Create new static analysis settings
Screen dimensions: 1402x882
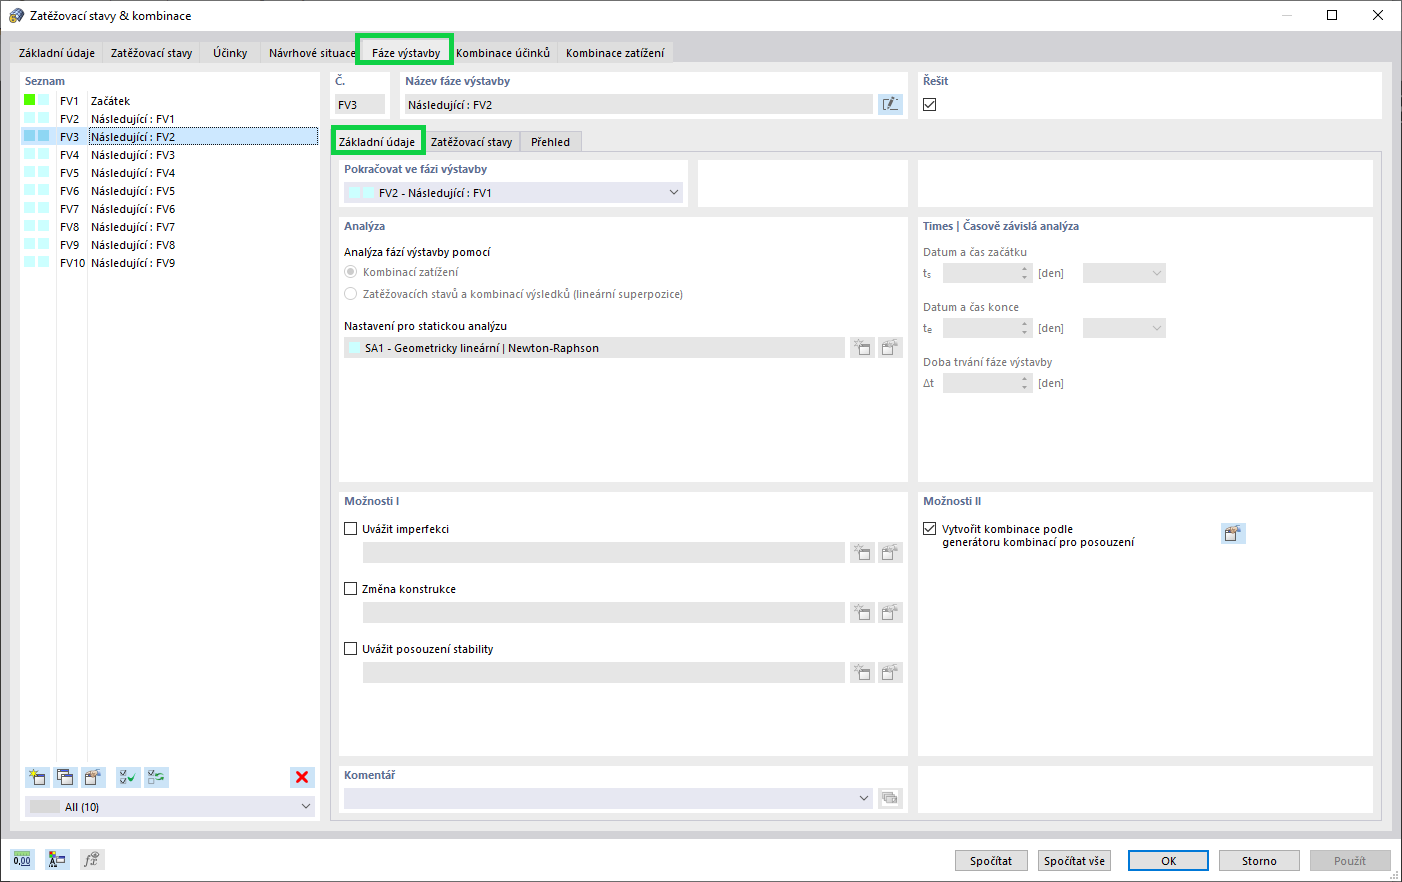[x=862, y=348]
